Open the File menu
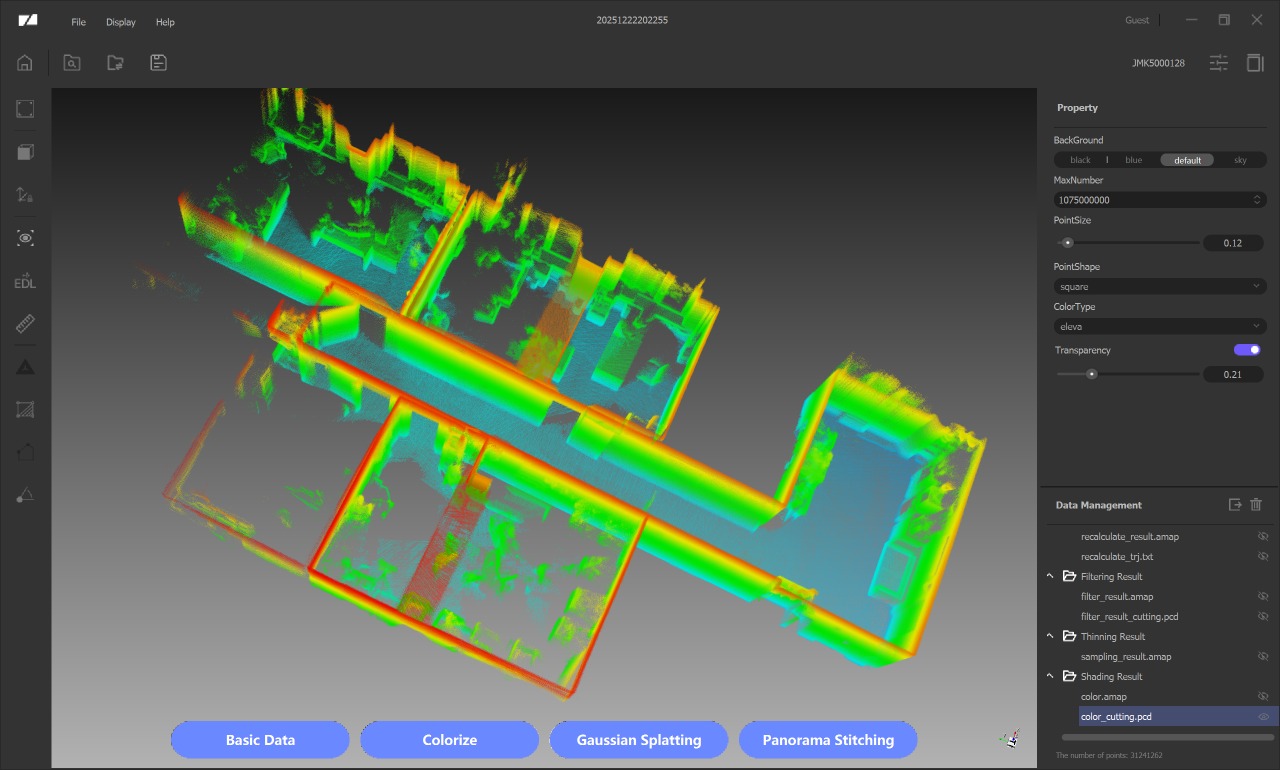The height and width of the screenshot is (770, 1280). tap(78, 22)
